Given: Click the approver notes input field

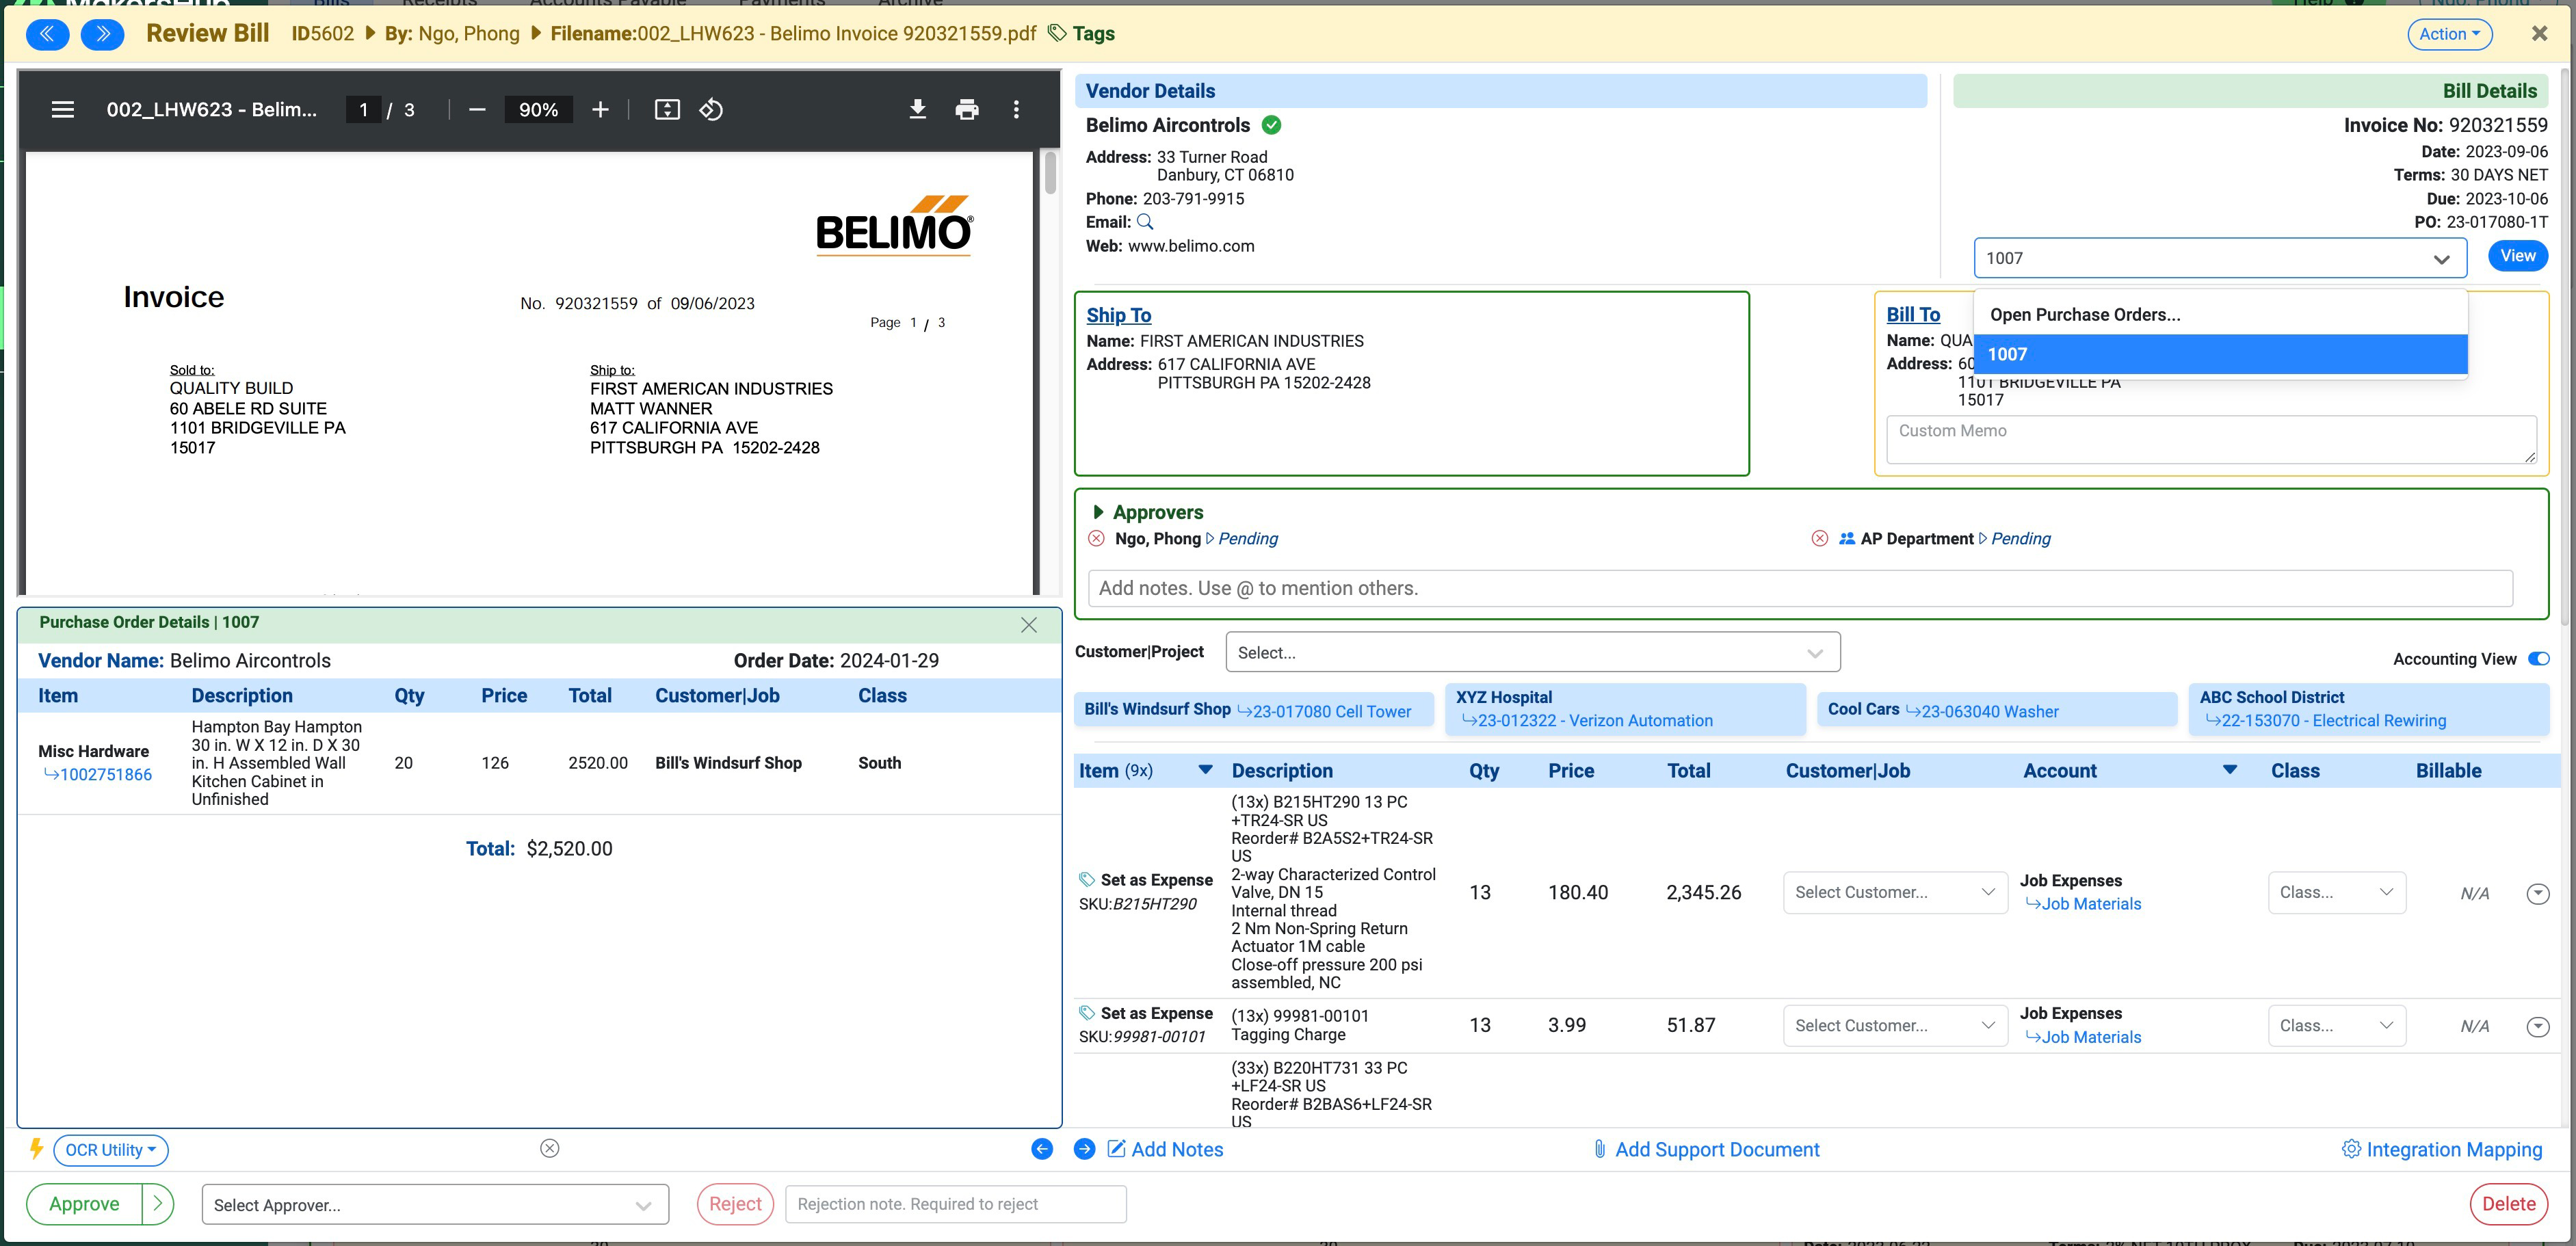Looking at the screenshot, I should click(1799, 588).
